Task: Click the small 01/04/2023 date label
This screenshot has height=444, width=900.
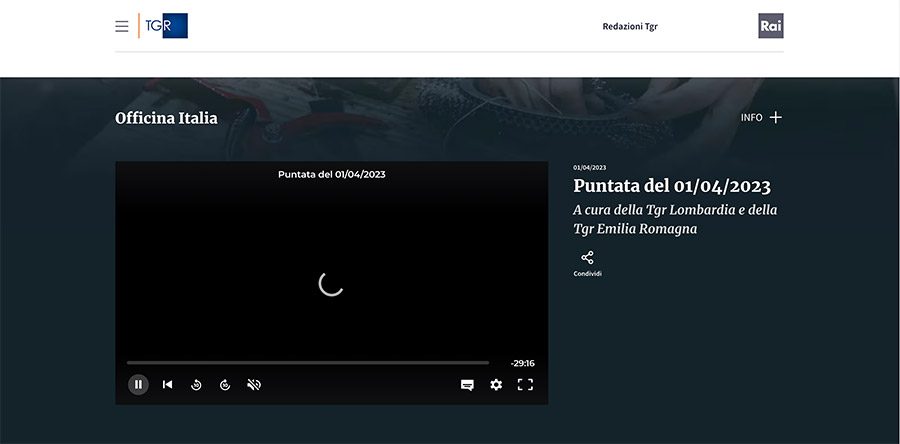Action: coord(589,168)
